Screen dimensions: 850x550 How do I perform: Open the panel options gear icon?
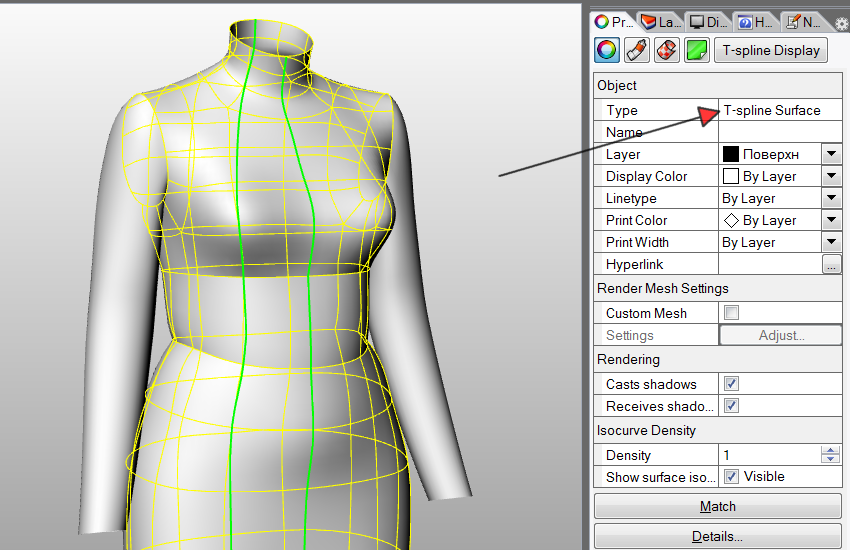click(841, 22)
